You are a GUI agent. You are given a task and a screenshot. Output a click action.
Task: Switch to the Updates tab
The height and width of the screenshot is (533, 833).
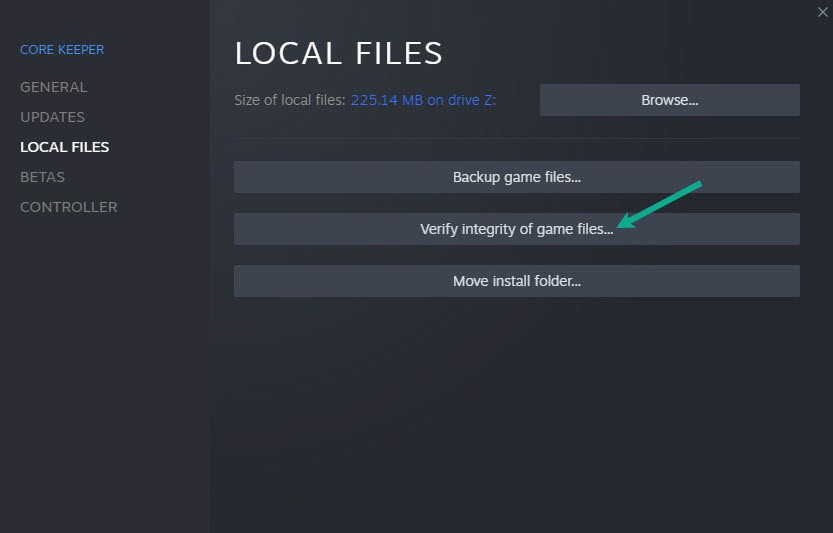point(53,117)
